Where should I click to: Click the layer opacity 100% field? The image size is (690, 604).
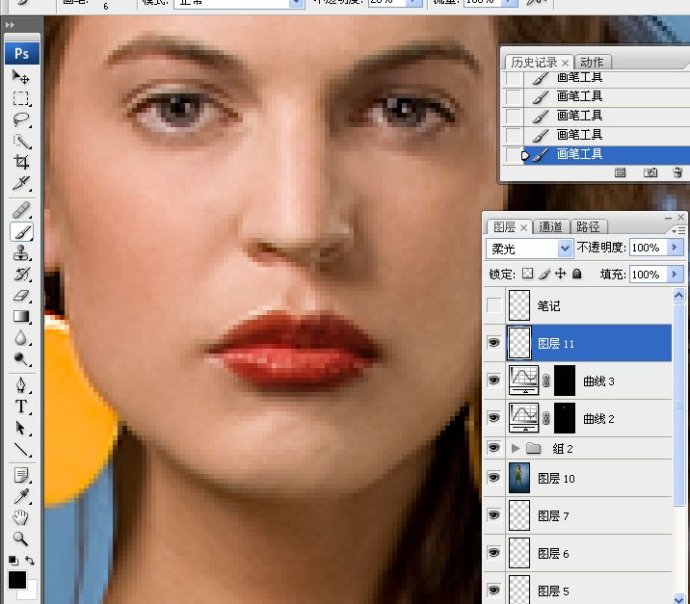pyautogui.click(x=648, y=248)
